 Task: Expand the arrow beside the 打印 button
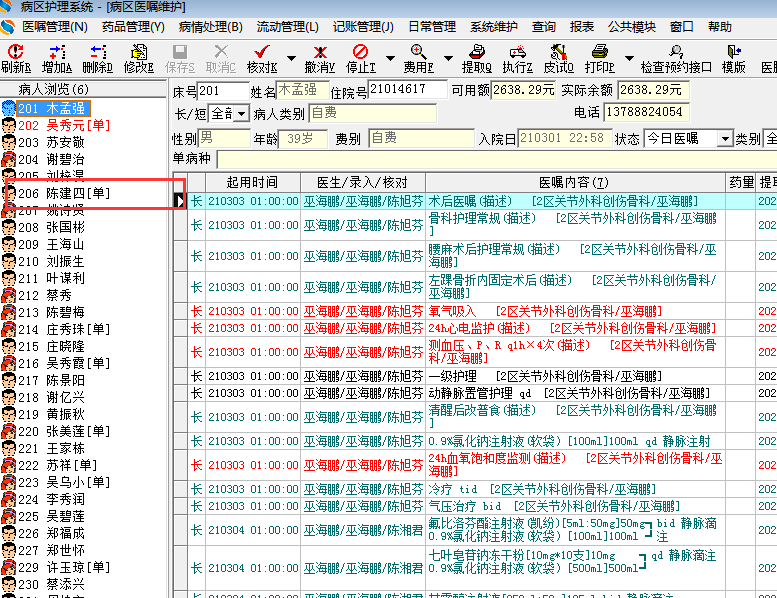(x=629, y=58)
